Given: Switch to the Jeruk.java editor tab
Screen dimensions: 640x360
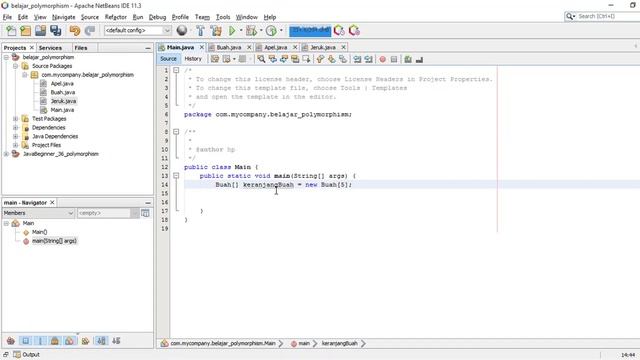Looking at the screenshot, I should pos(322,48).
